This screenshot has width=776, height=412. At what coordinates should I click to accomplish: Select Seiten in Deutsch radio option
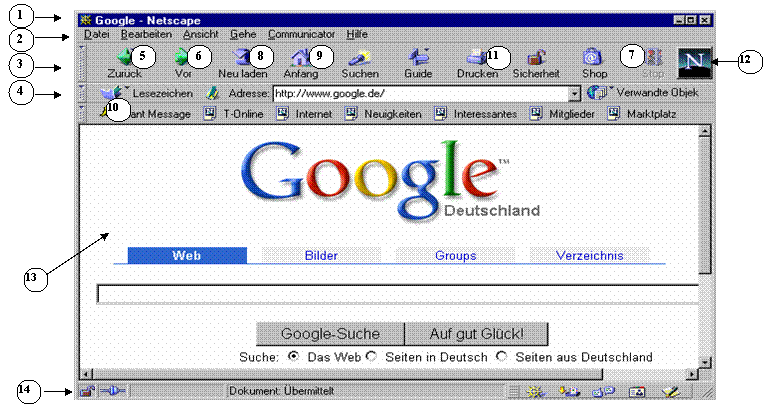click(371, 356)
